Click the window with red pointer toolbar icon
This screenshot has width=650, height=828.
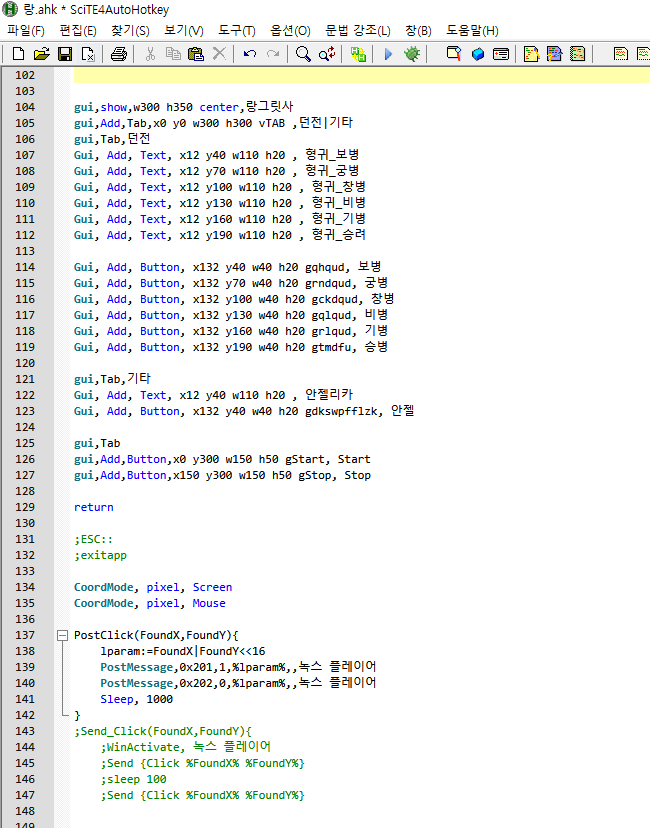454,54
